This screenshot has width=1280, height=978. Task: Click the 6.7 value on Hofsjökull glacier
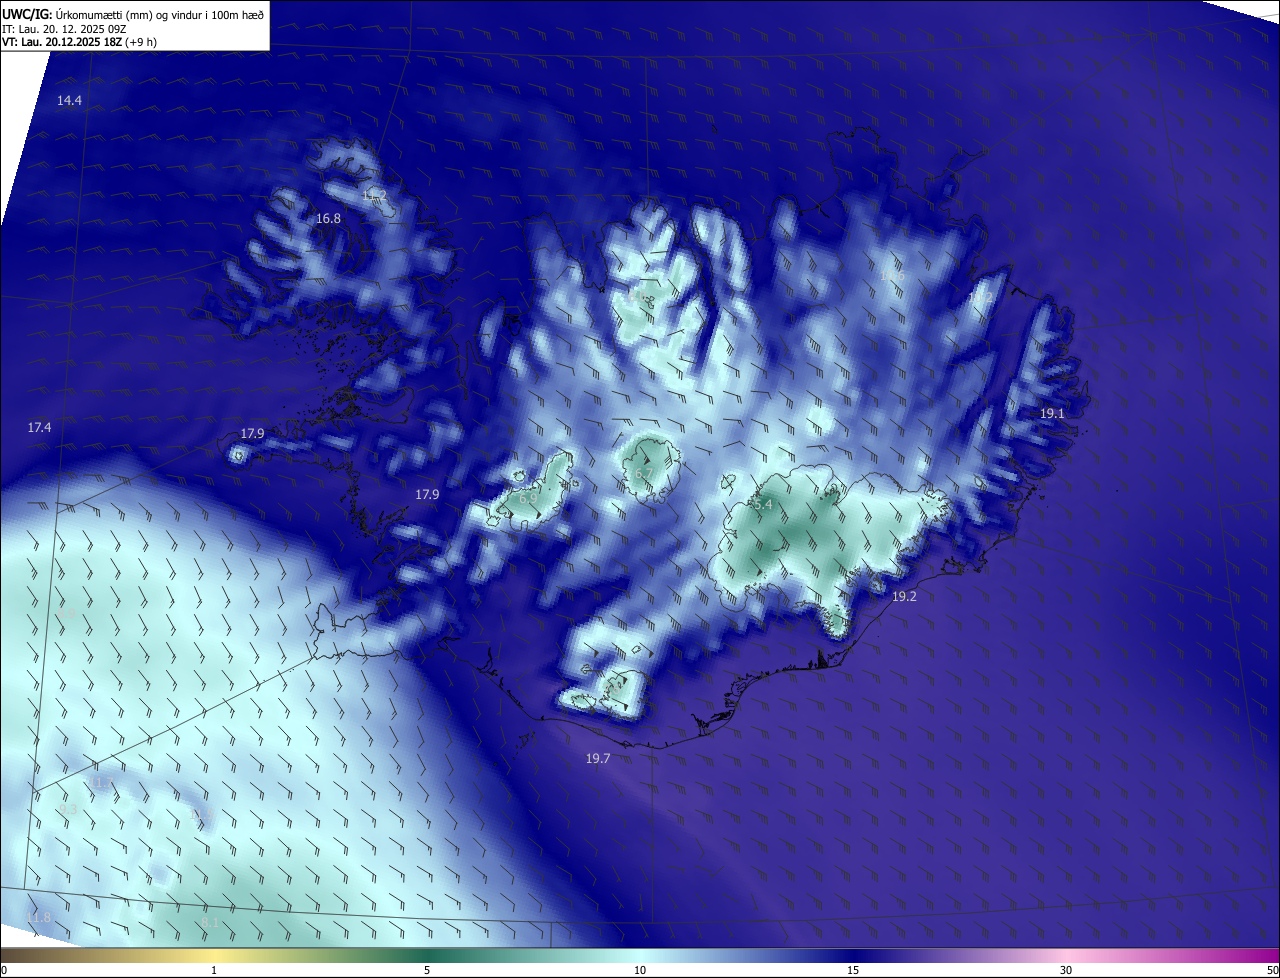tap(643, 473)
